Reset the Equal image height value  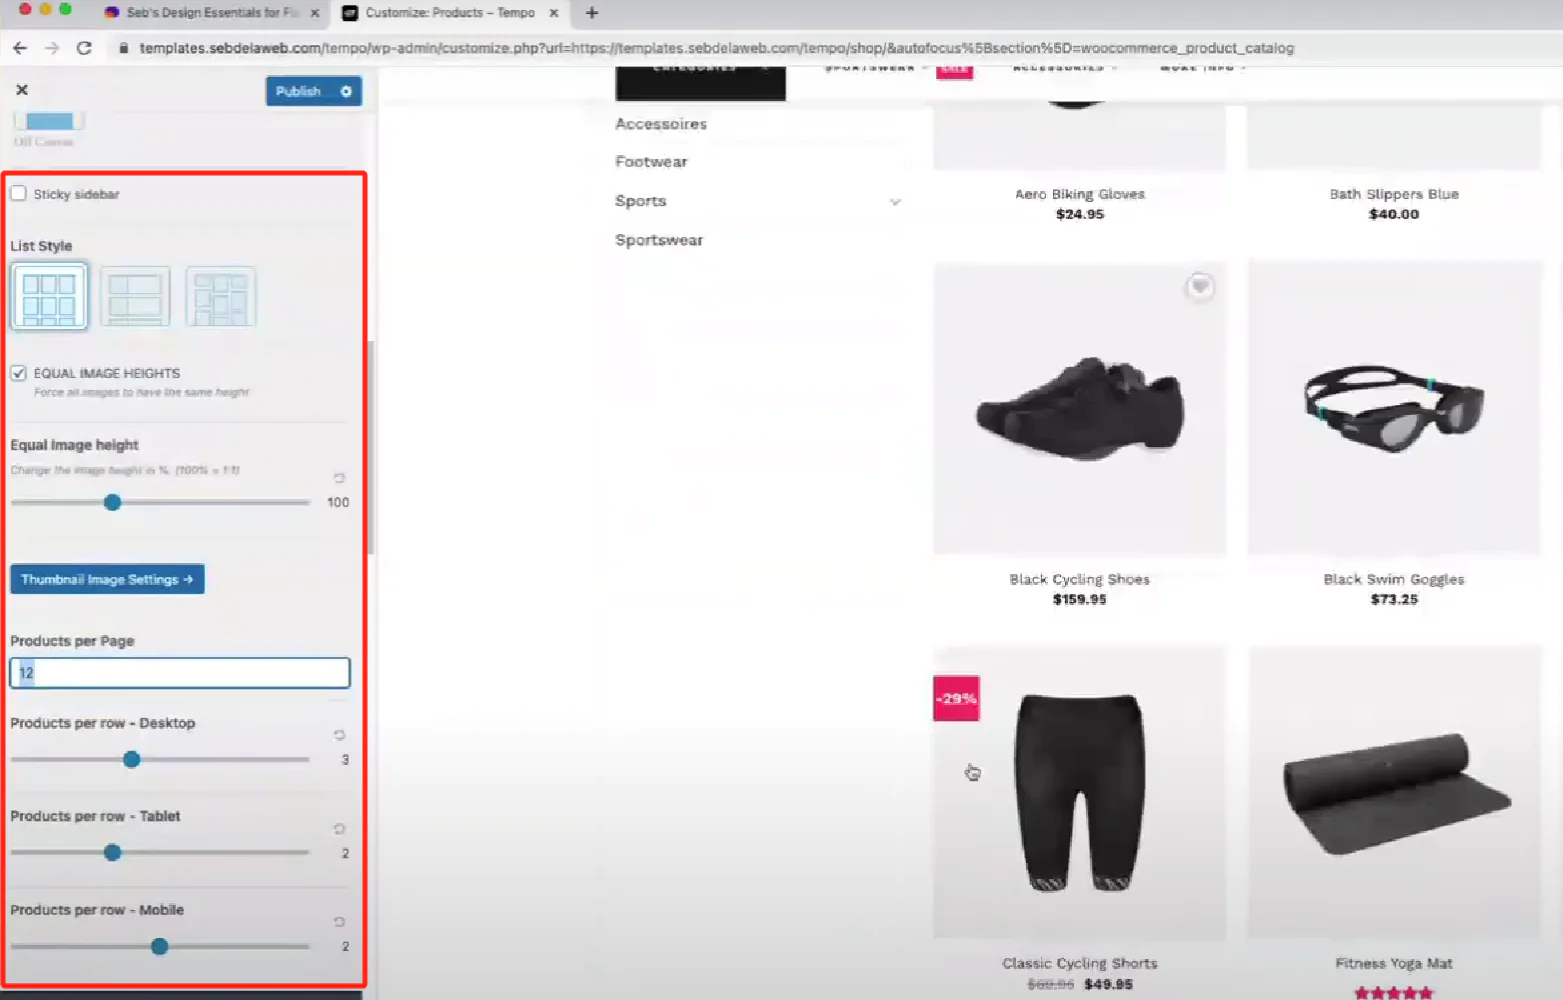[x=338, y=478]
